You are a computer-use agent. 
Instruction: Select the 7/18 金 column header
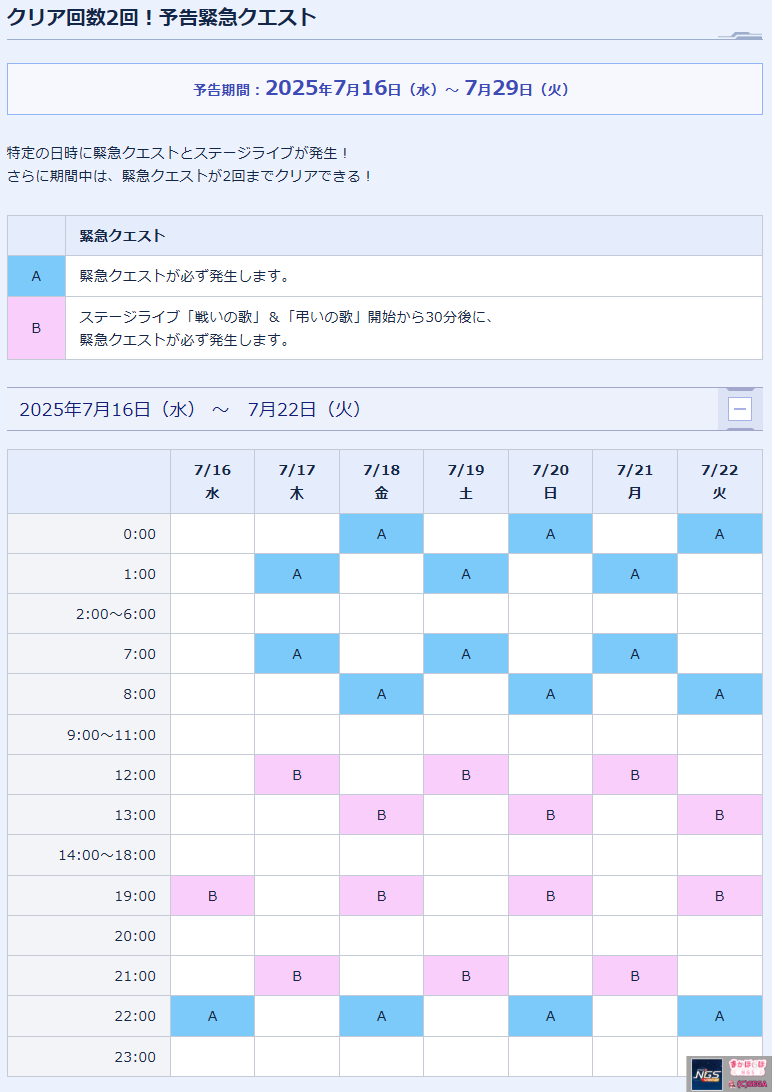click(381, 481)
